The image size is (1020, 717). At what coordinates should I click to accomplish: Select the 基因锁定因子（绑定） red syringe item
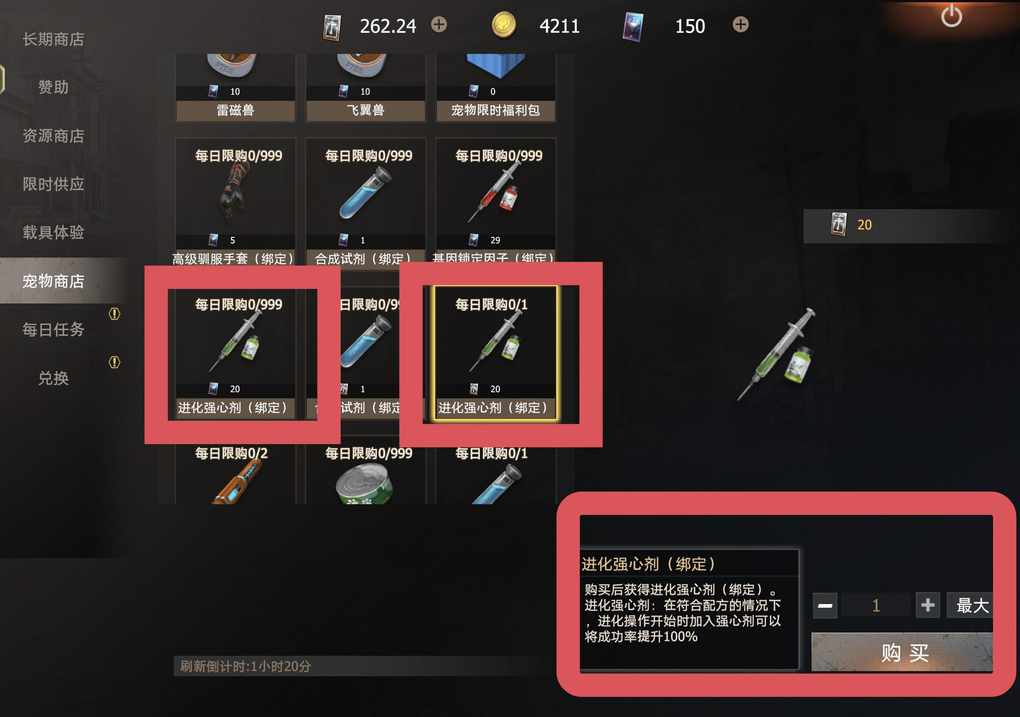495,202
